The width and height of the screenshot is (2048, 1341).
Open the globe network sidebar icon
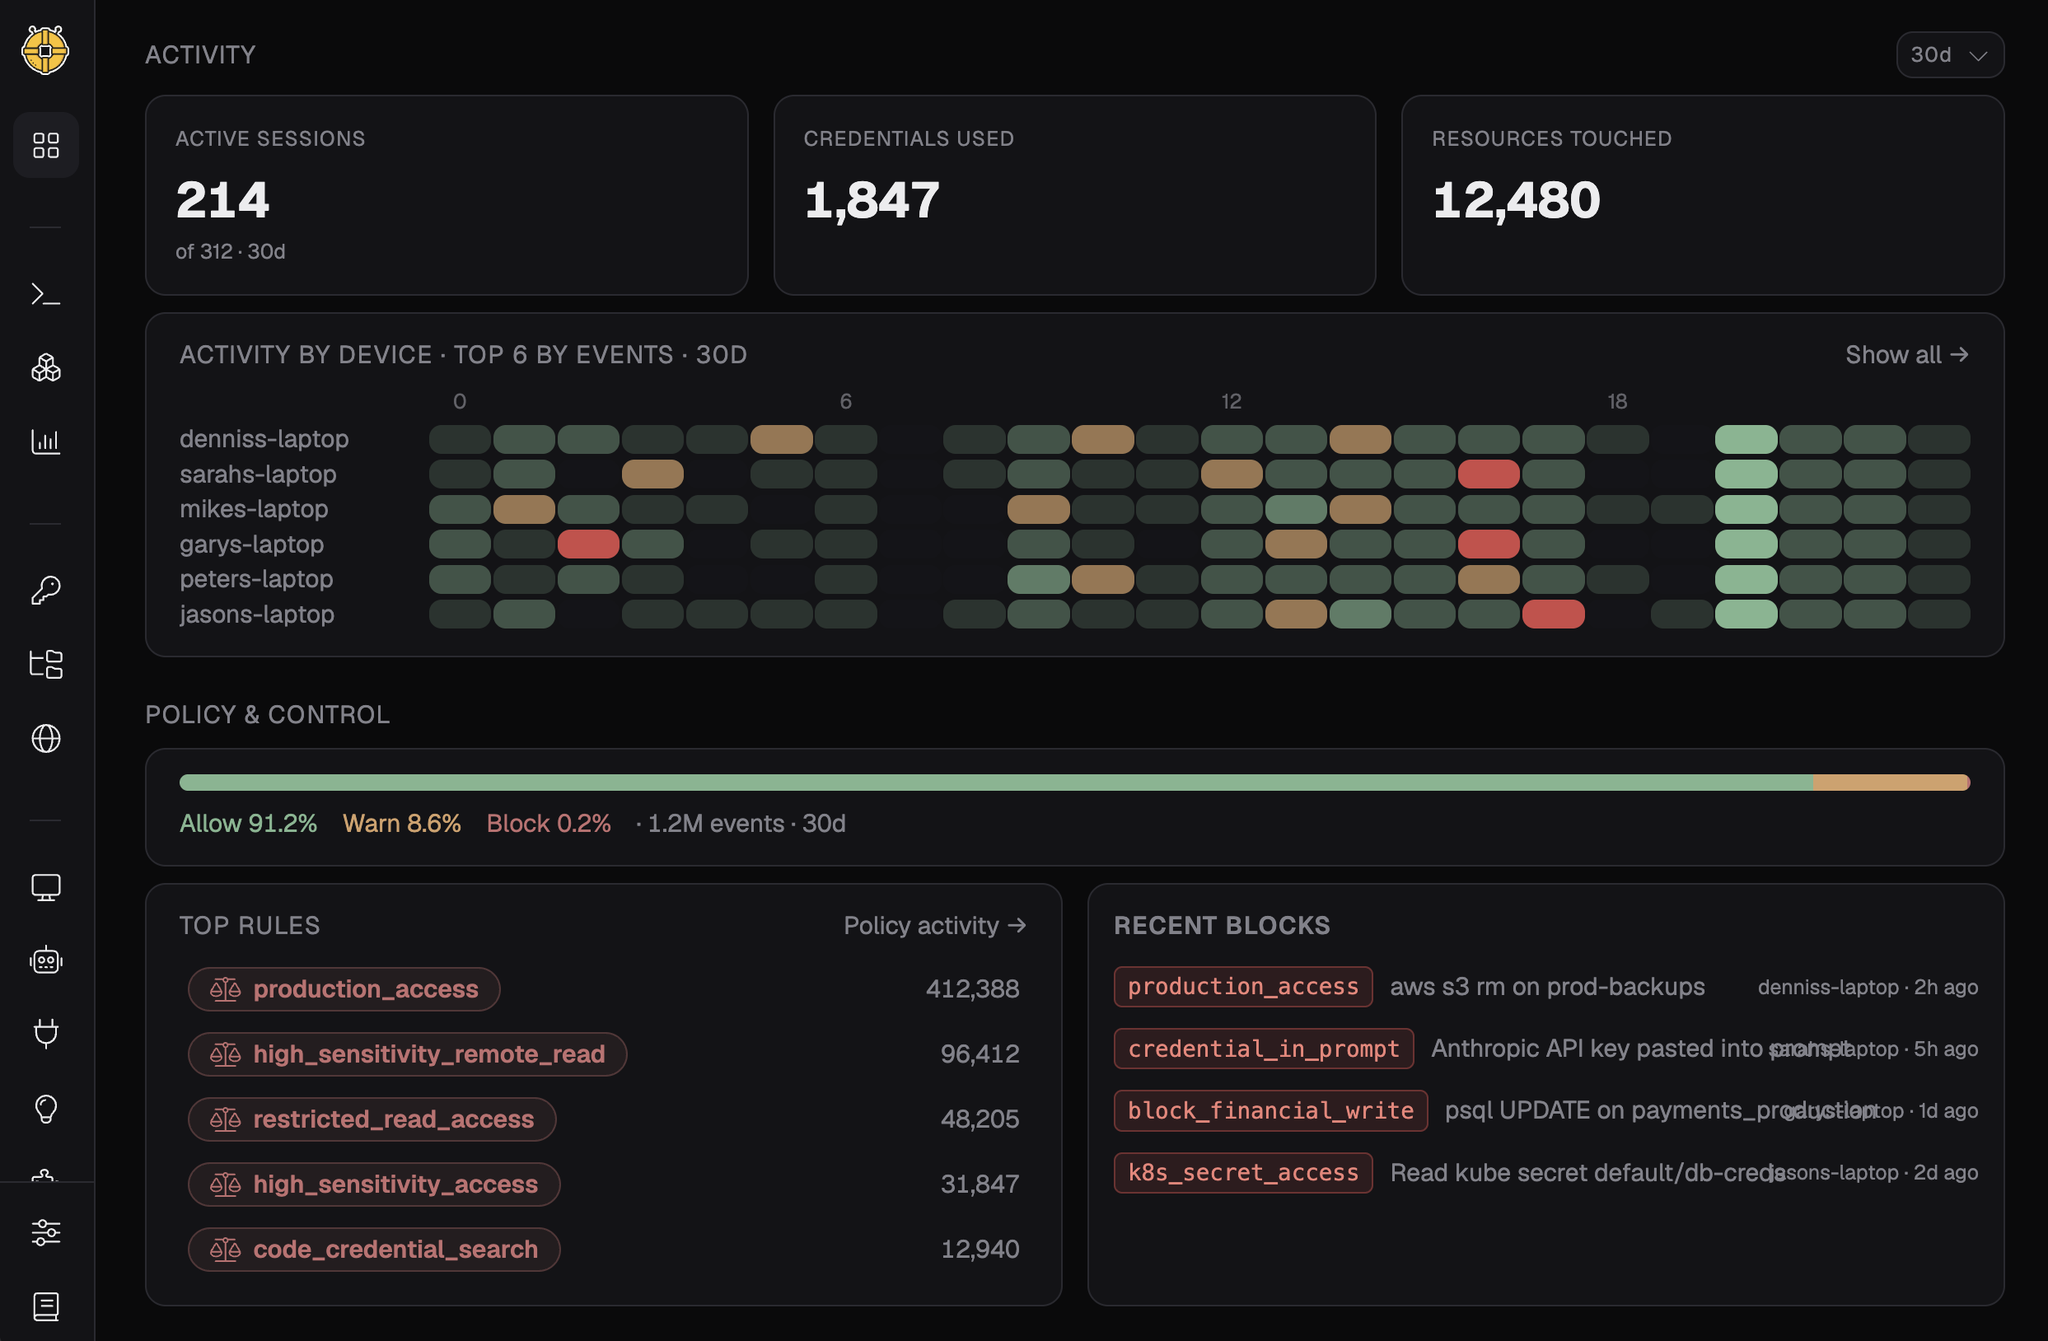pos(46,738)
